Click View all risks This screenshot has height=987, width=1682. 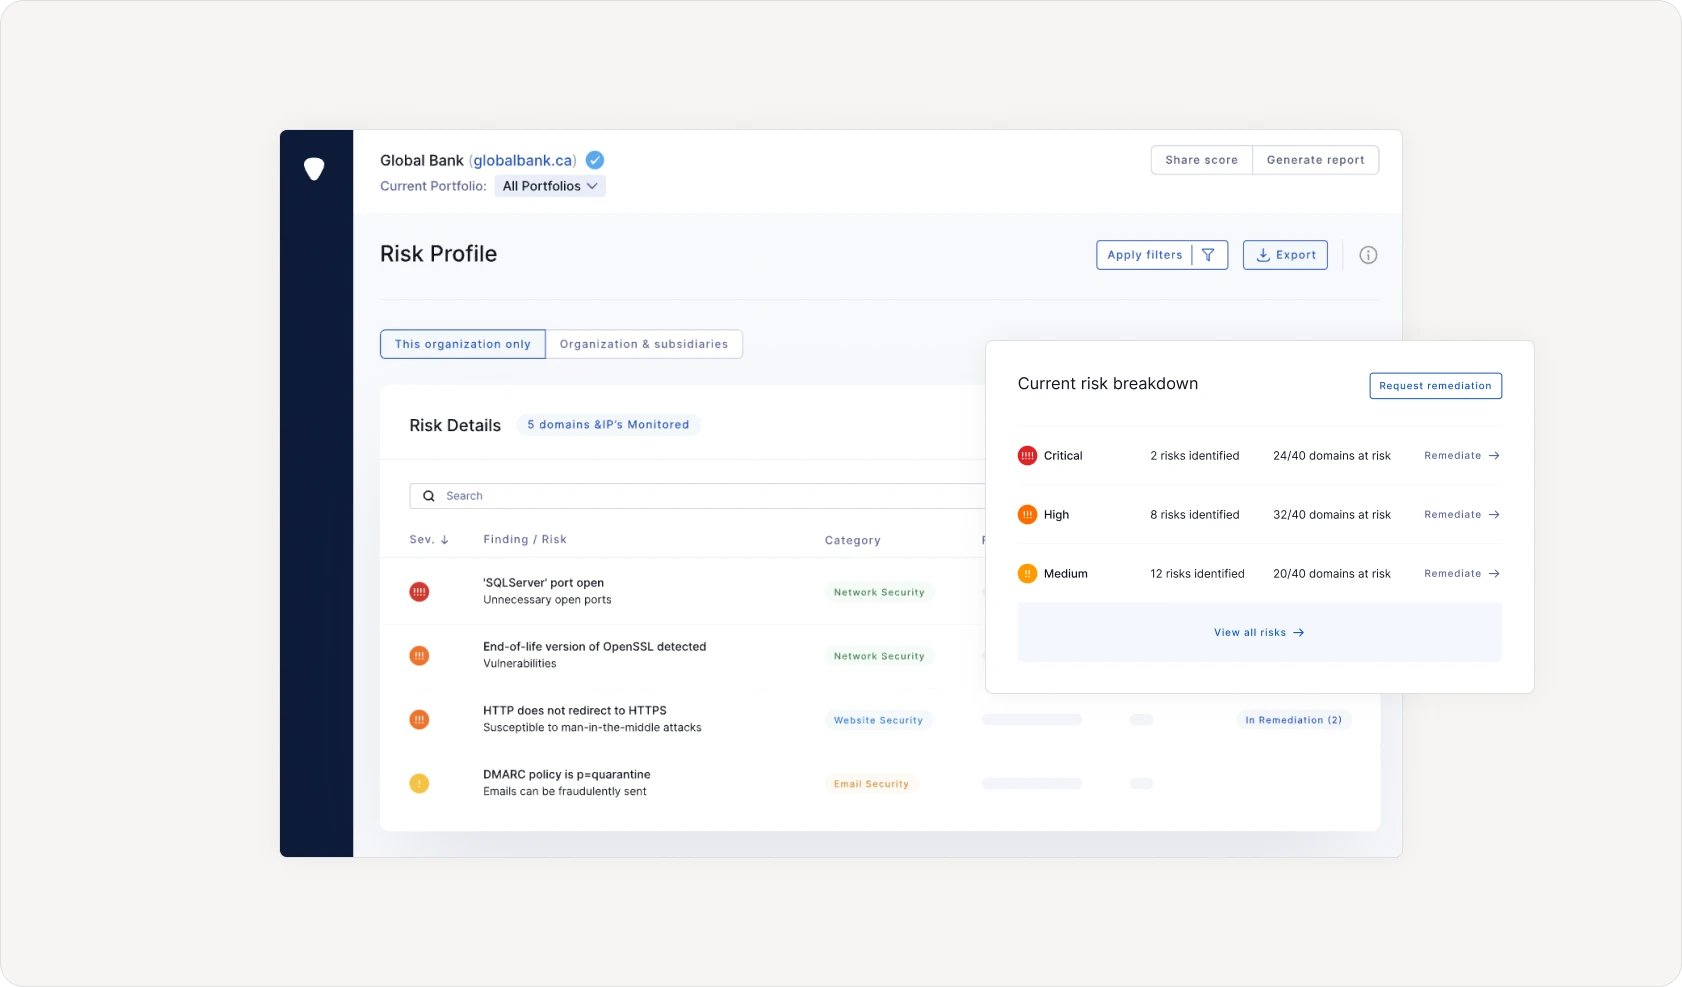click(1259, 633)
